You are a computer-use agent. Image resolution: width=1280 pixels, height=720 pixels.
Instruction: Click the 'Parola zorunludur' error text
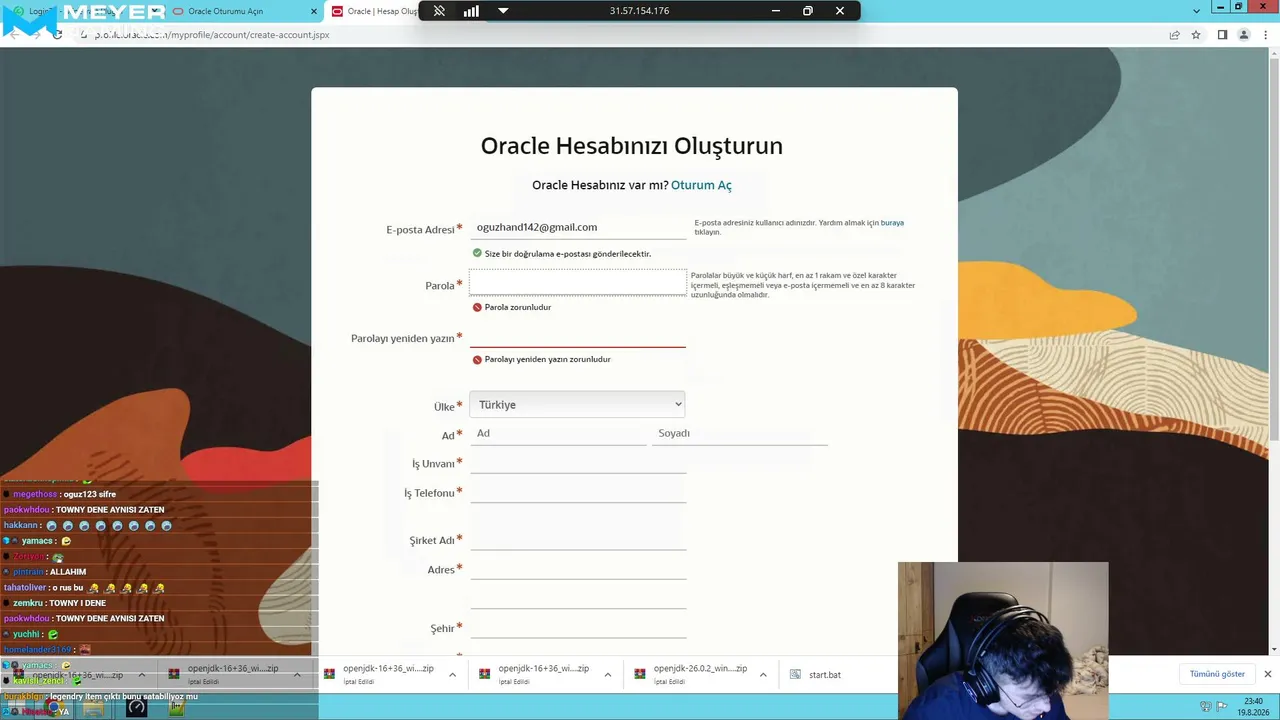[518, 307]
